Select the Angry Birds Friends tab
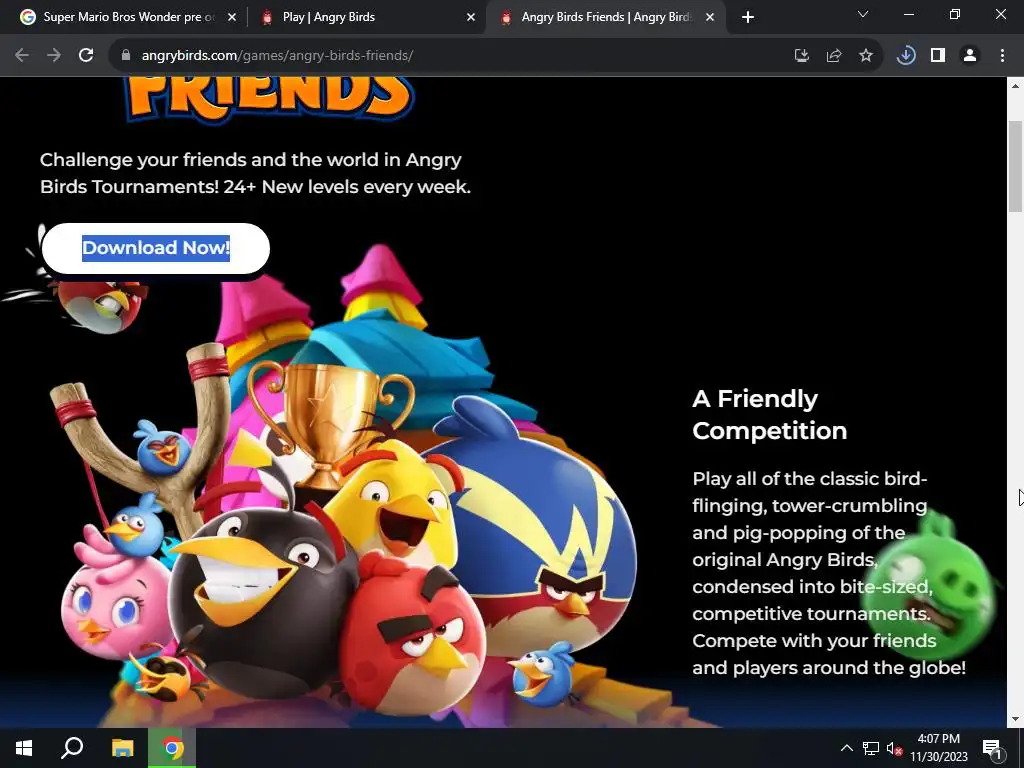Image resolution: width=1024 pixels, height=768 pixels. click(604, 18)
